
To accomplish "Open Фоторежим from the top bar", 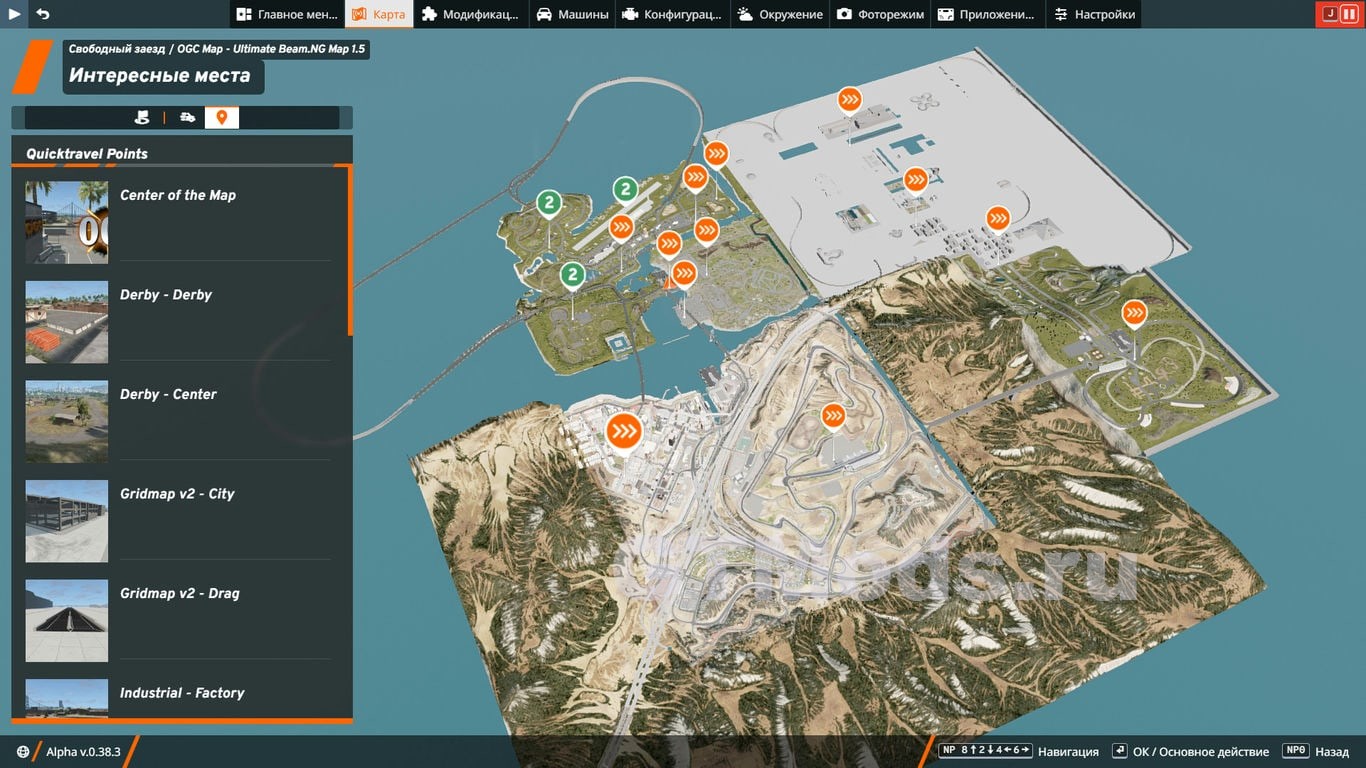I will (881, 14).
